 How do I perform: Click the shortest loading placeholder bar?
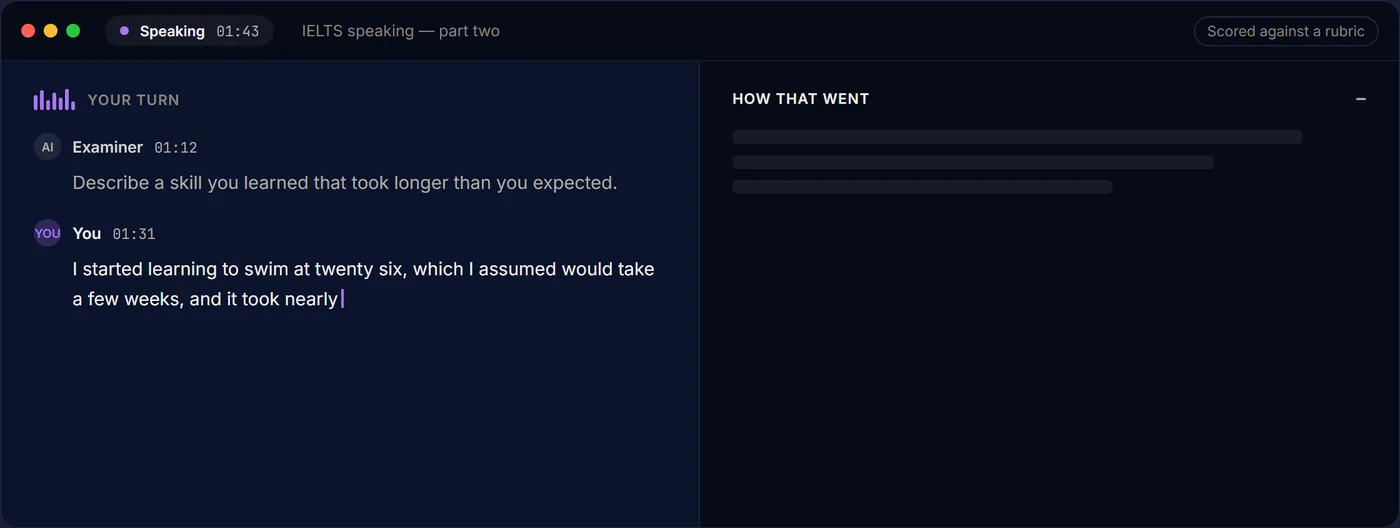click(x=922, y=187)
